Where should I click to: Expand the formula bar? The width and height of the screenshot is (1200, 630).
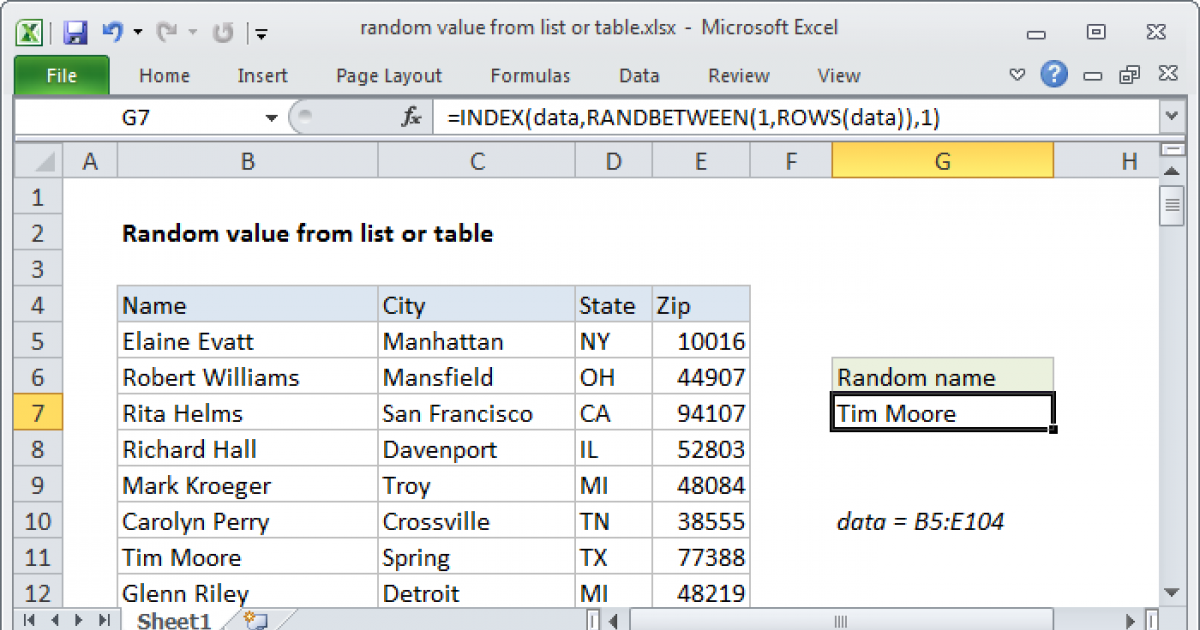pos(1171,118)
